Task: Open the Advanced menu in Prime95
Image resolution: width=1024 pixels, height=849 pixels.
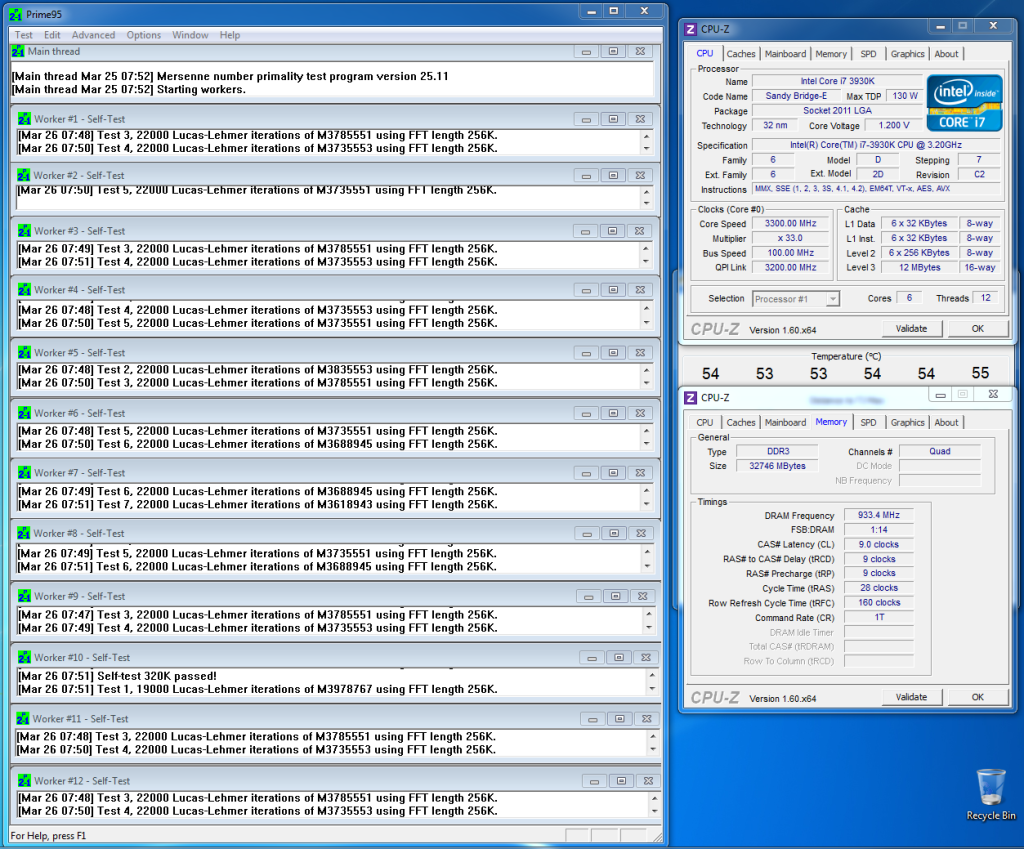Action: pyautogui.click(x=93, y=35)
